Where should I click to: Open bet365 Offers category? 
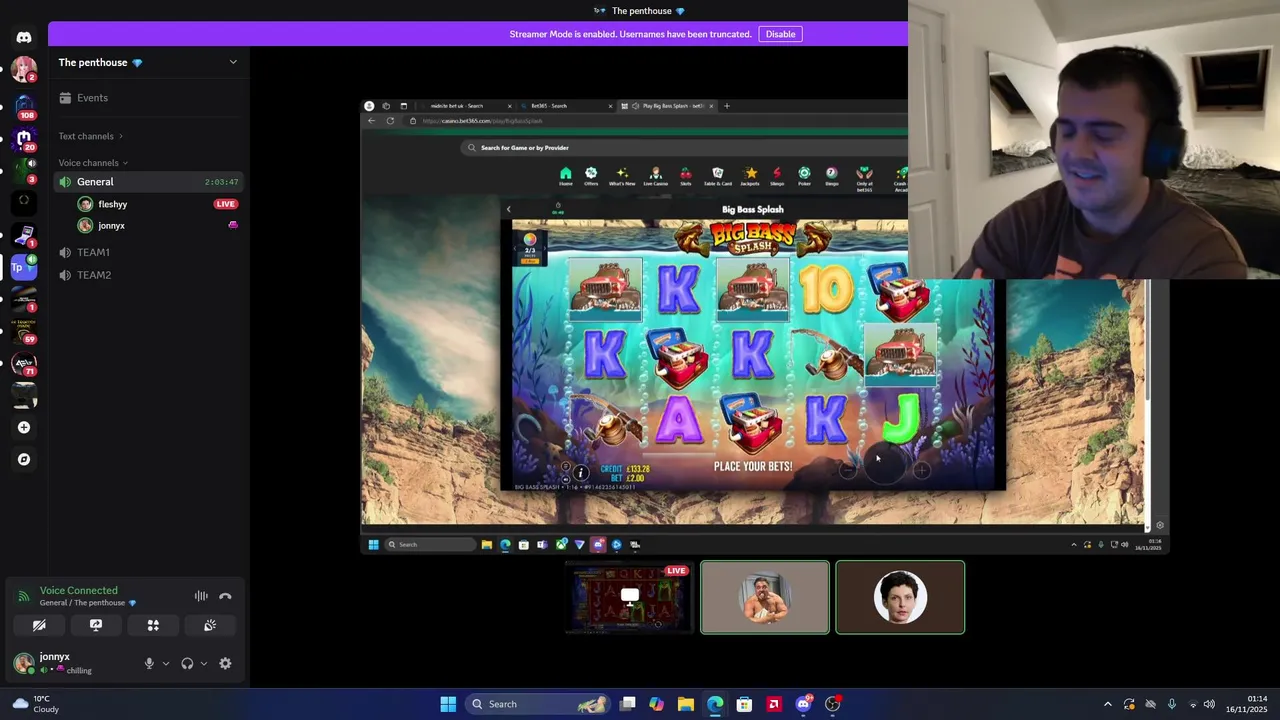coord(591,177)
